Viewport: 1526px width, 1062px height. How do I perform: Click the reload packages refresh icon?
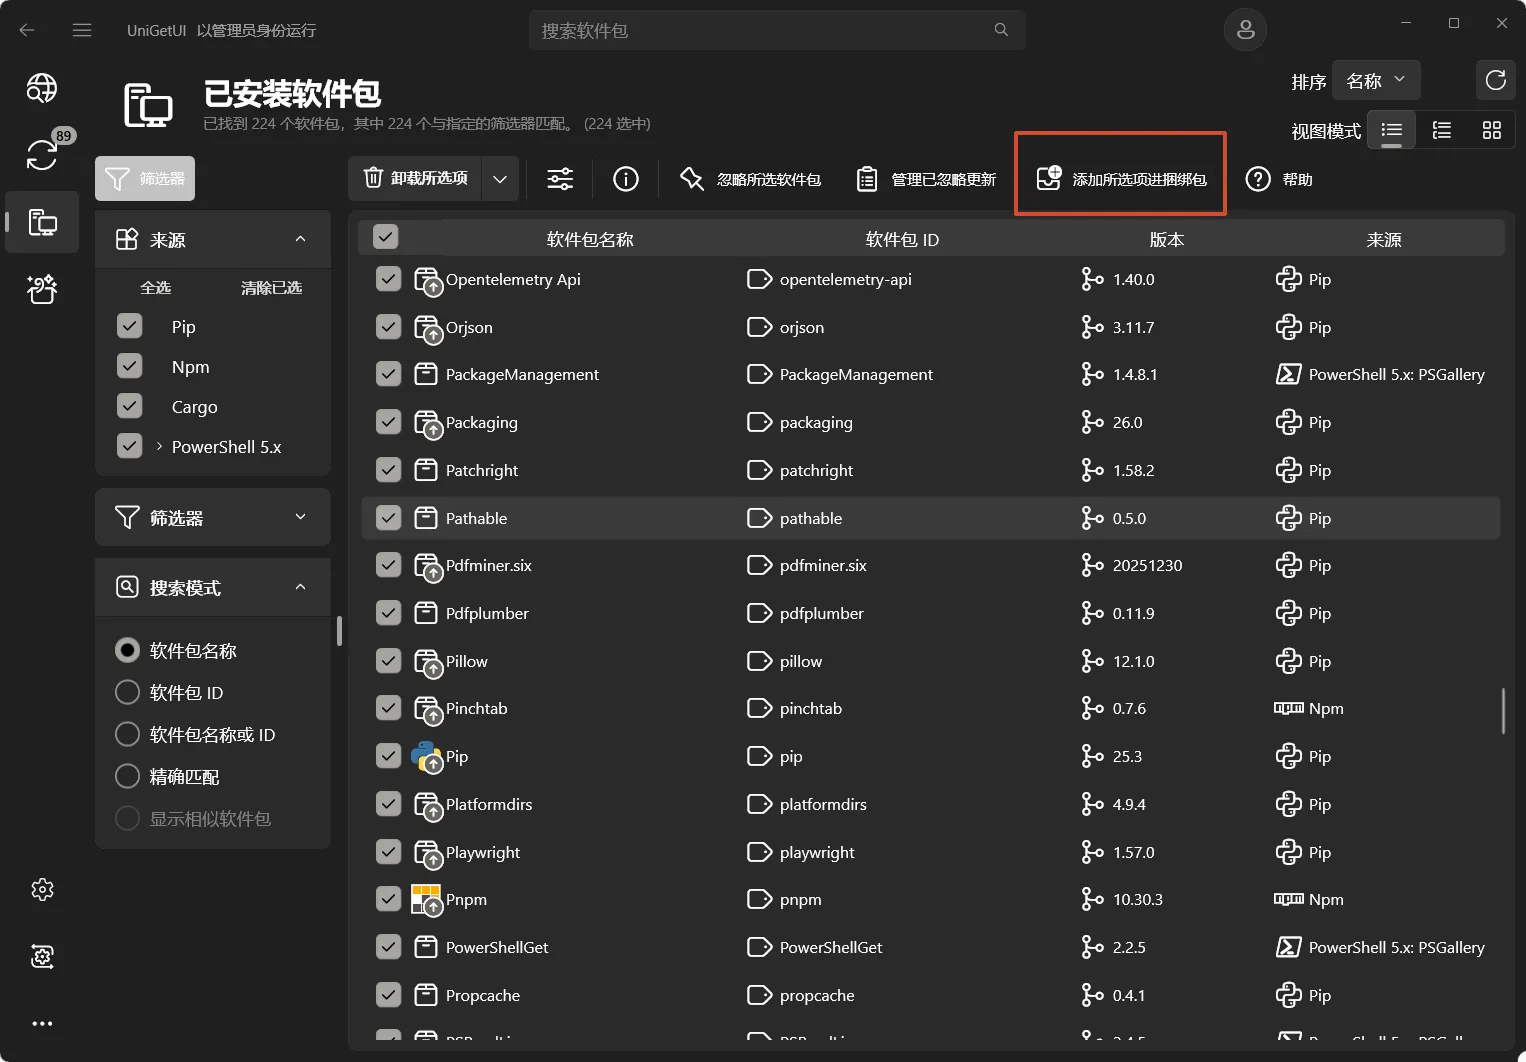(x=1495, y=81)
